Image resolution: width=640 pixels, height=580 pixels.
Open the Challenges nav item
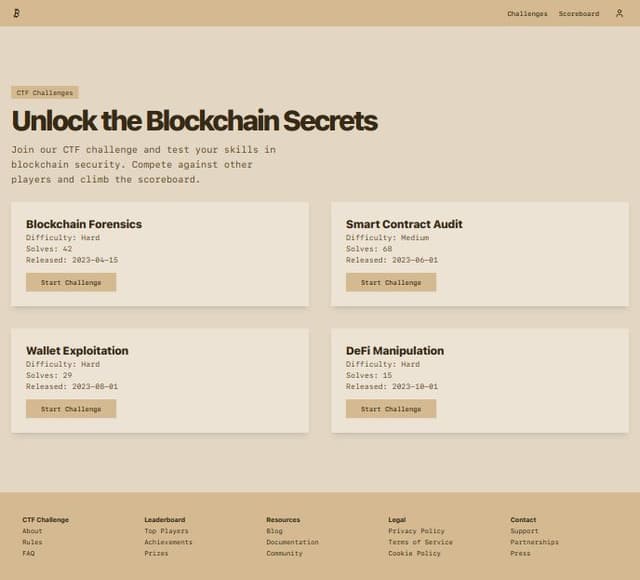[x=527, y=14]
